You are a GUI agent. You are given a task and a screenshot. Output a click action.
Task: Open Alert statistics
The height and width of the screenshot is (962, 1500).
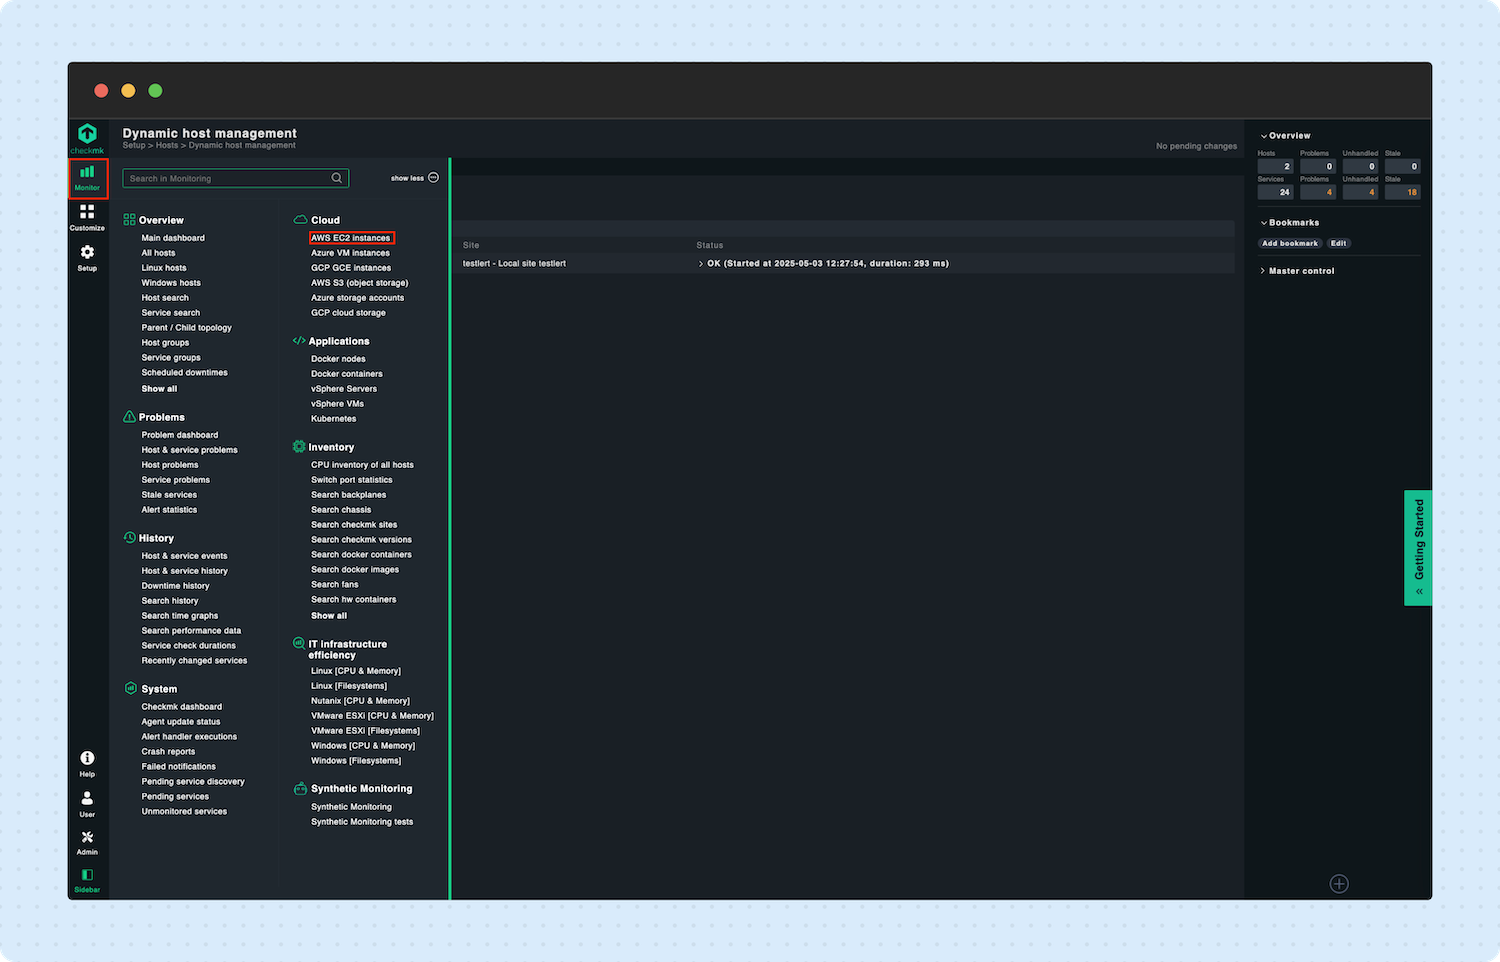coord(169,510)
